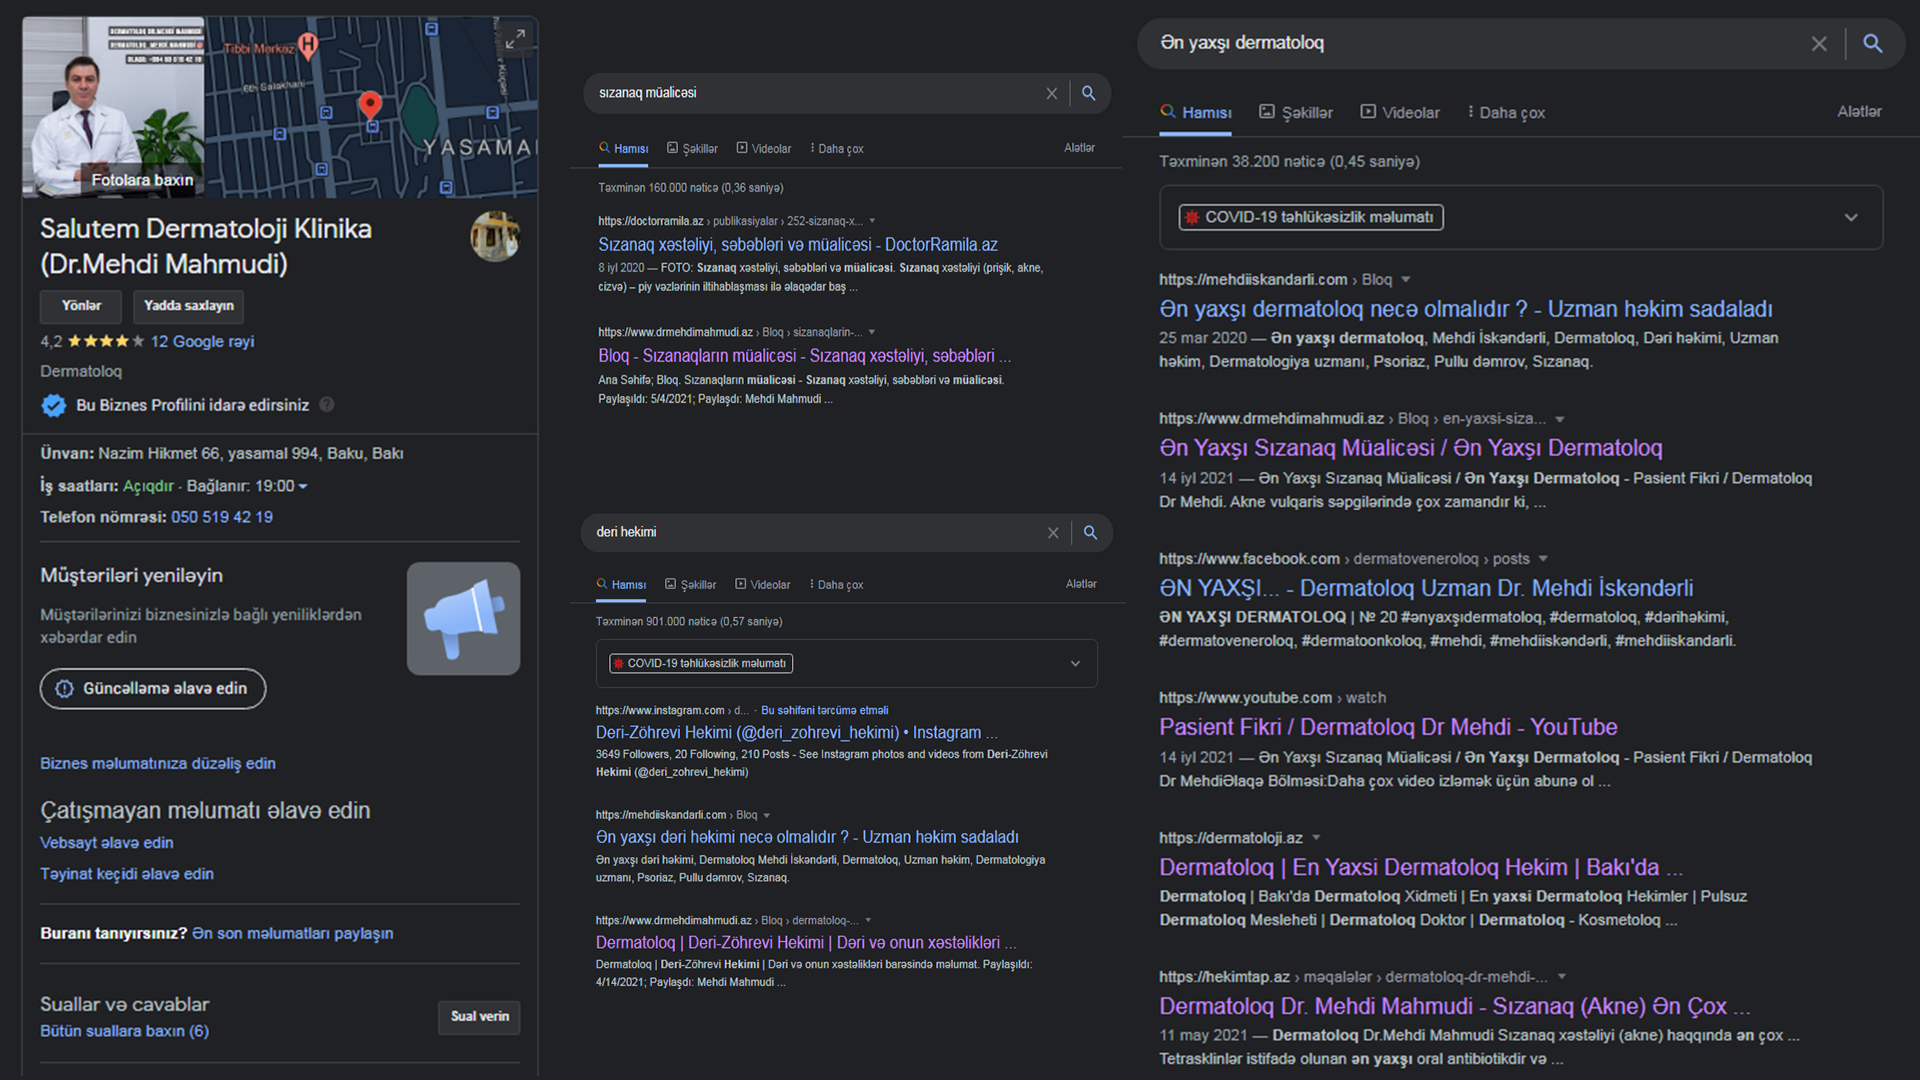This screenshot has width=1920, height=1080.
Task: Click search icon in Ən yaxşı dermatoloq bar
Action: (1873, 43)
